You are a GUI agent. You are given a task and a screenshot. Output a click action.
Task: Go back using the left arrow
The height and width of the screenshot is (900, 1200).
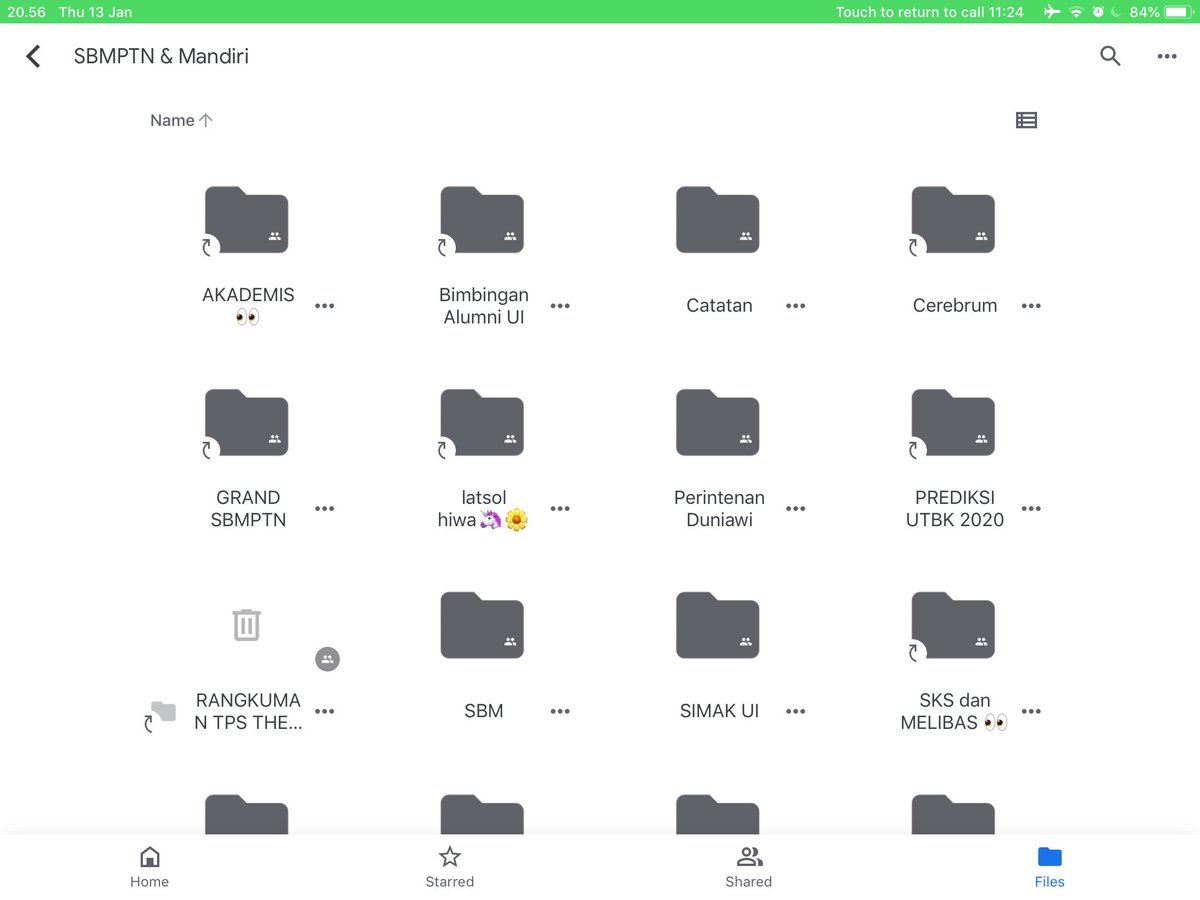[34, 56]
